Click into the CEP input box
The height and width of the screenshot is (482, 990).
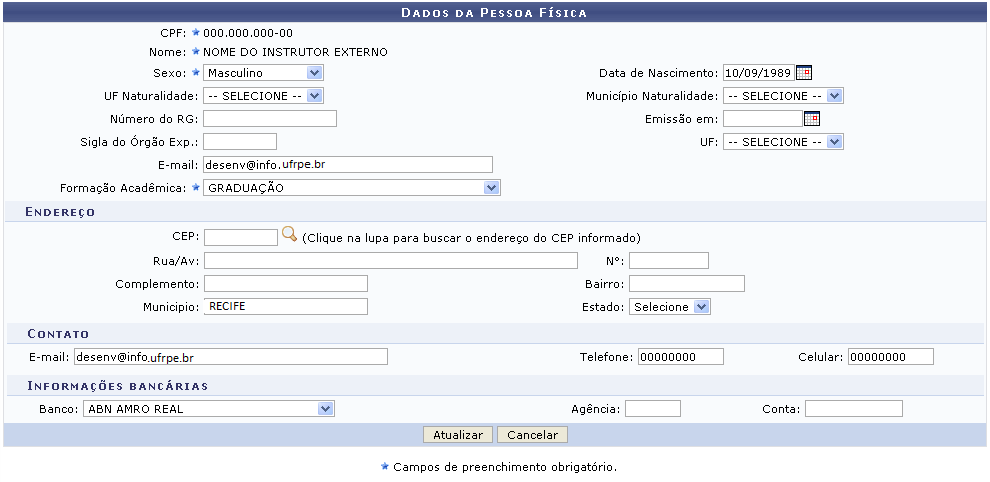pos(240,237)
